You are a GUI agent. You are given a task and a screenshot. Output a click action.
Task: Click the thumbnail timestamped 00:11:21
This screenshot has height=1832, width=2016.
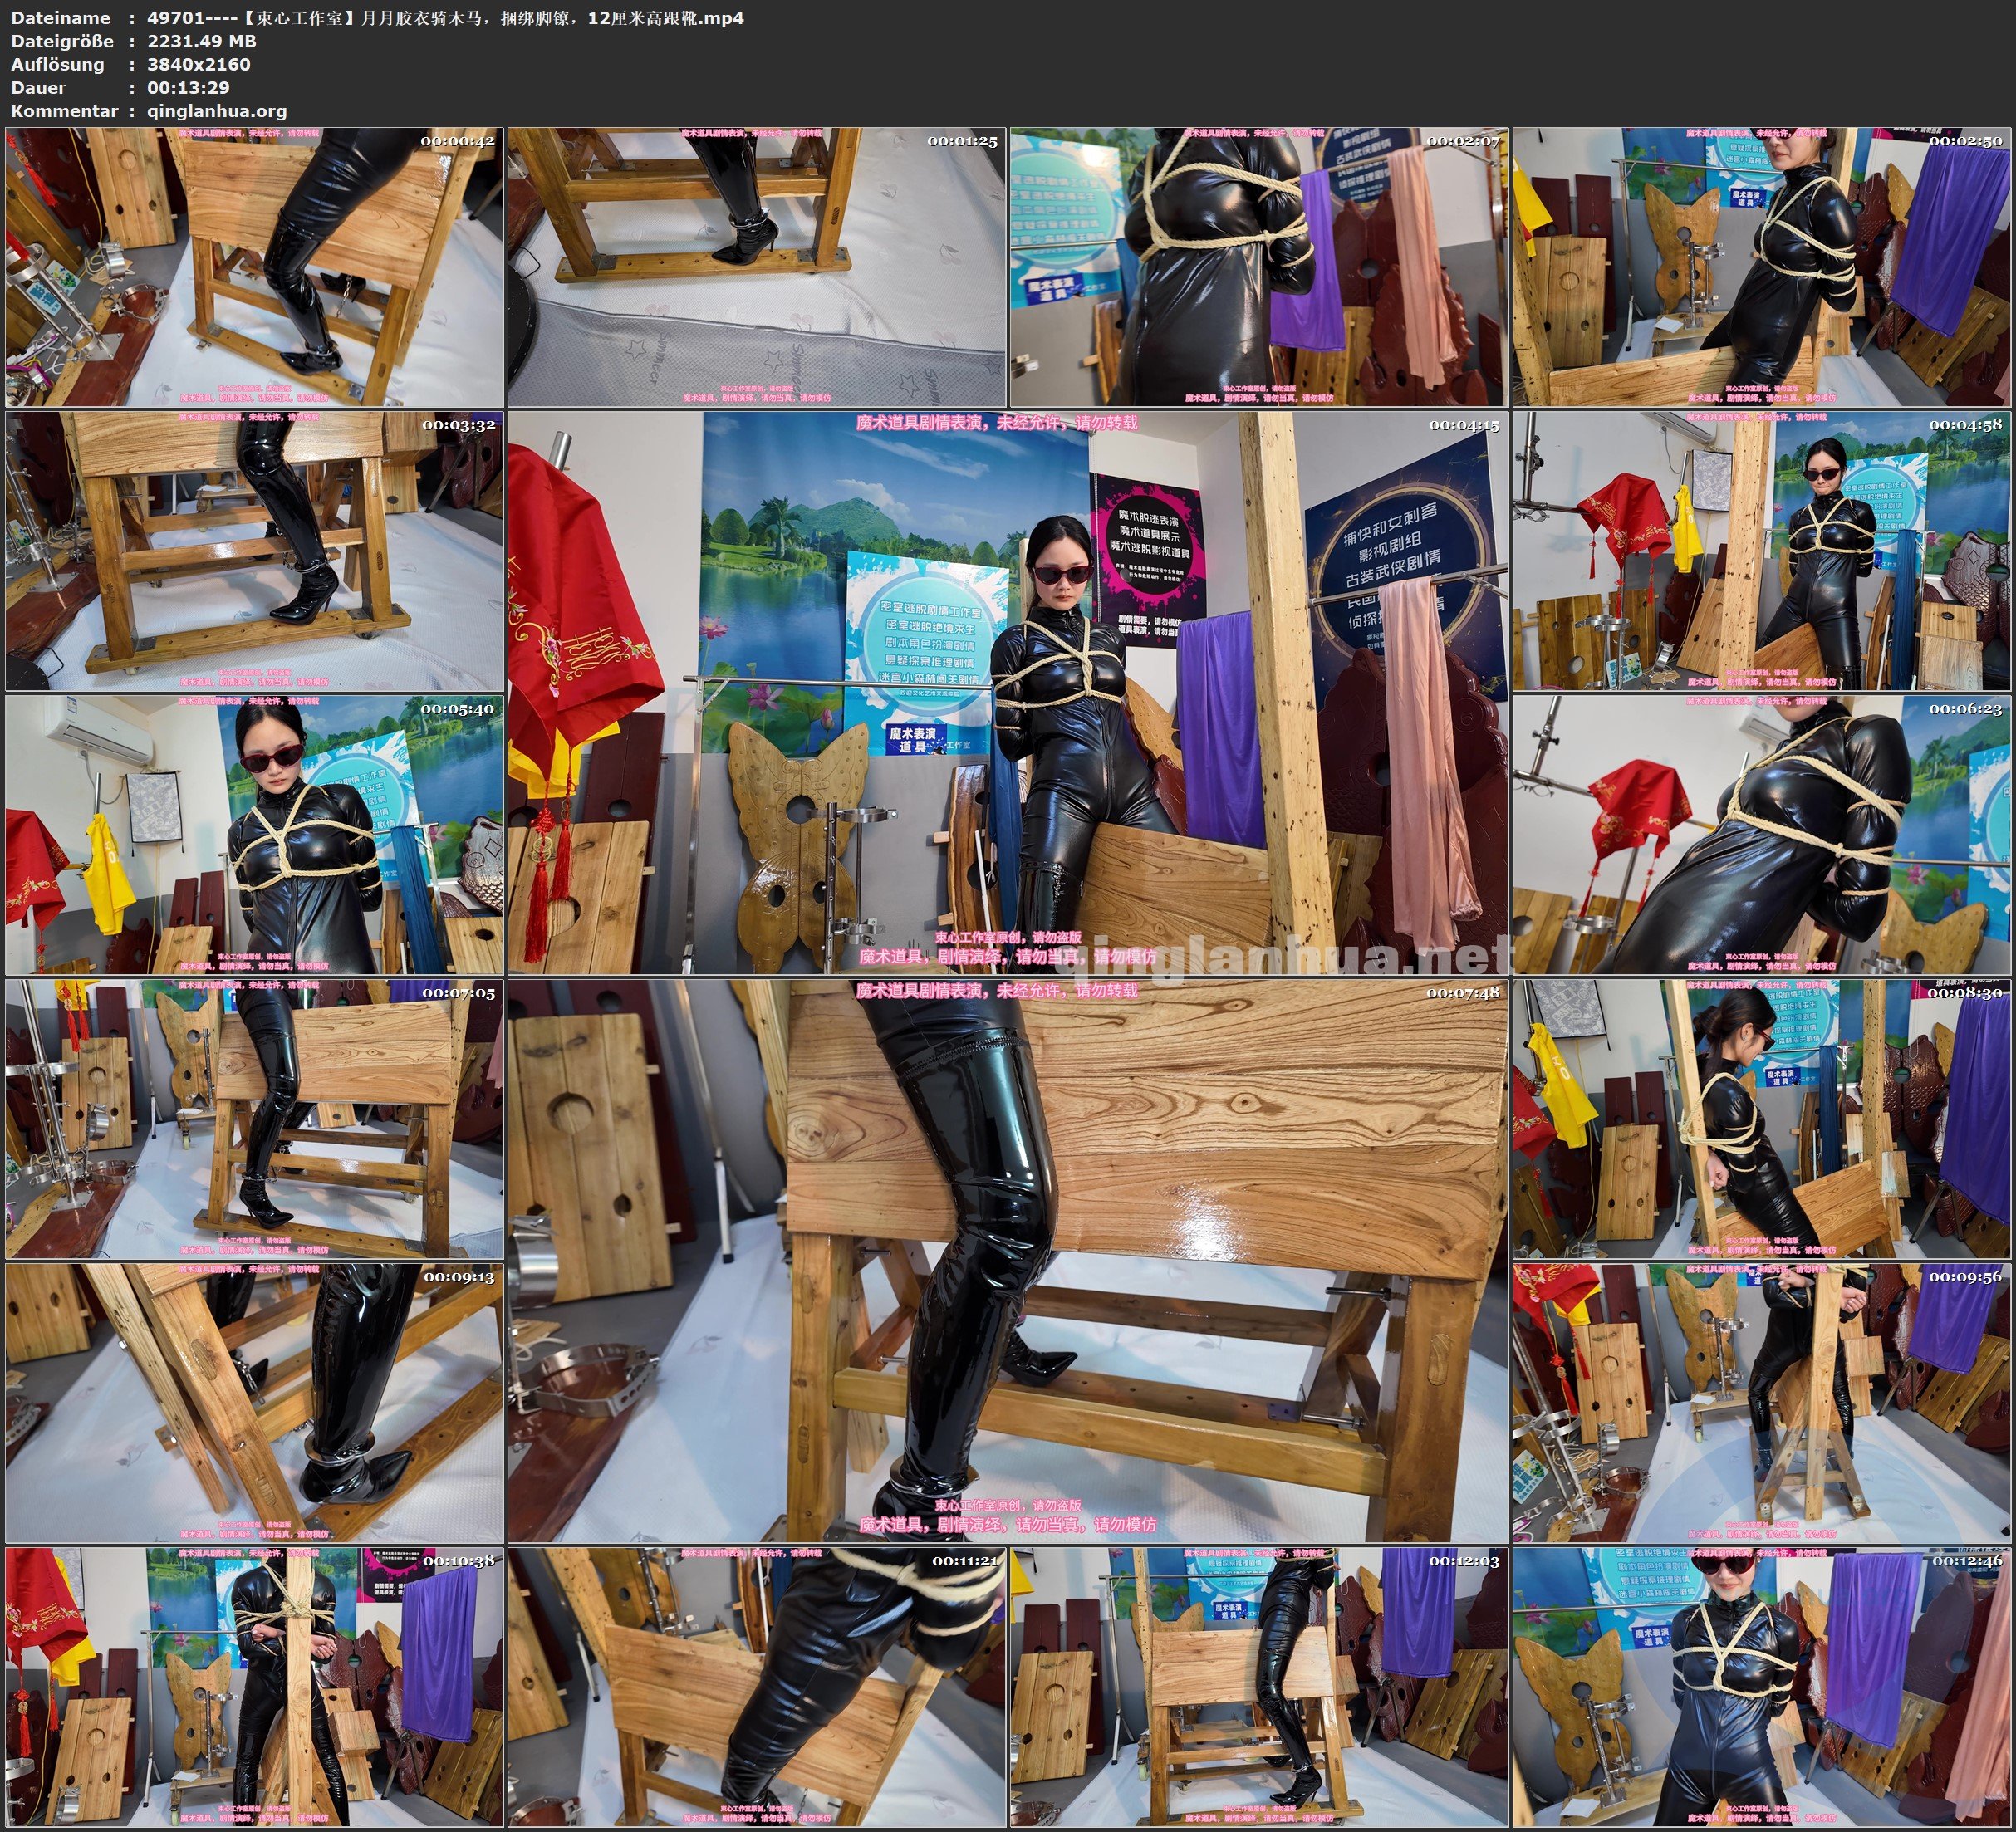pyautogui.click(x=757, y=1686)
